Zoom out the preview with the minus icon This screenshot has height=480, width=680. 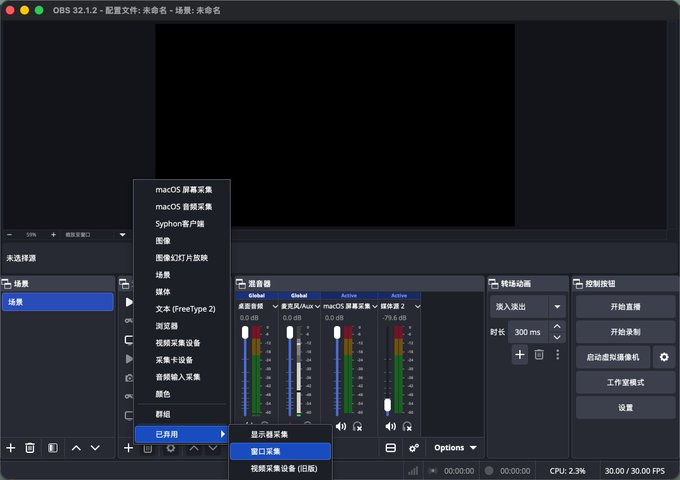pos(10,235)
